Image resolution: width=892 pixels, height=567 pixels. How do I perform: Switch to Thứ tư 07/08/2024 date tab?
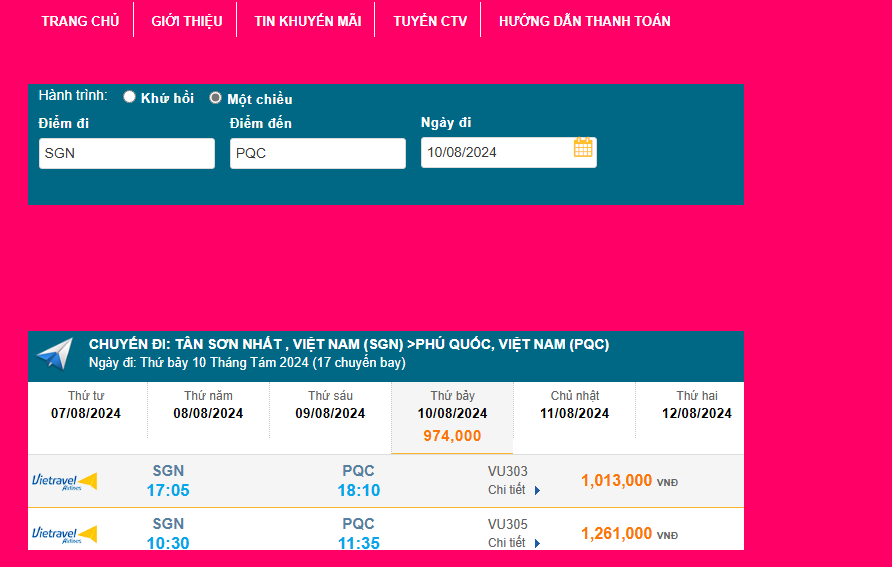click(86, 406)
